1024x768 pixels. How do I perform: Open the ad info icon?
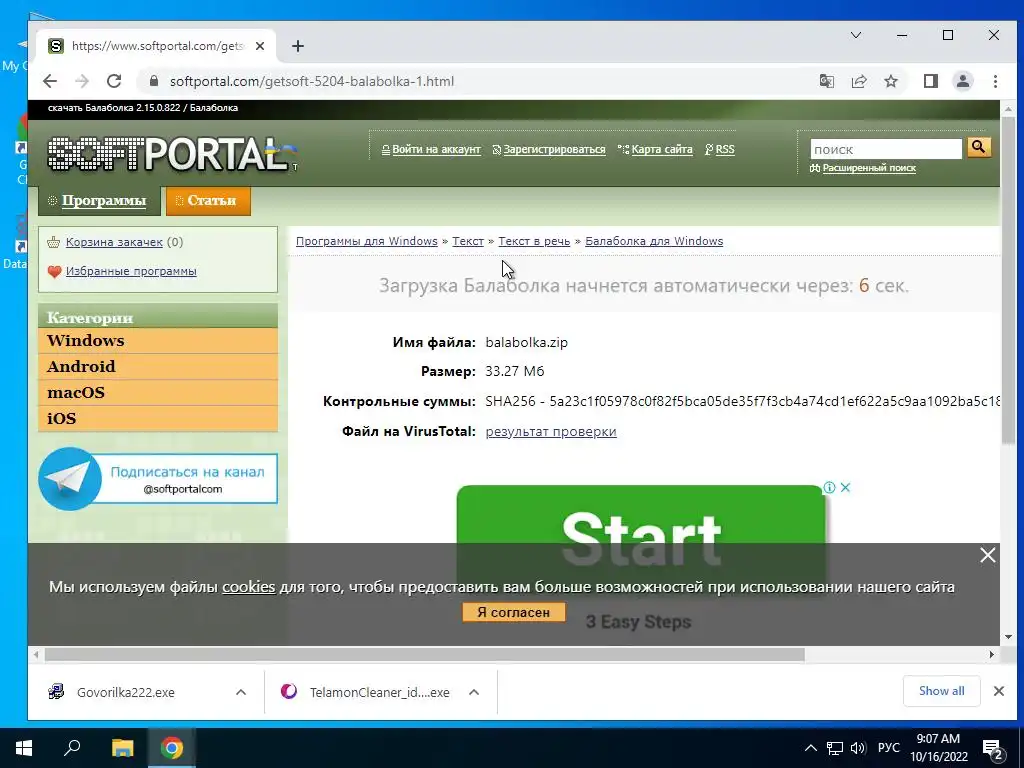829,488
